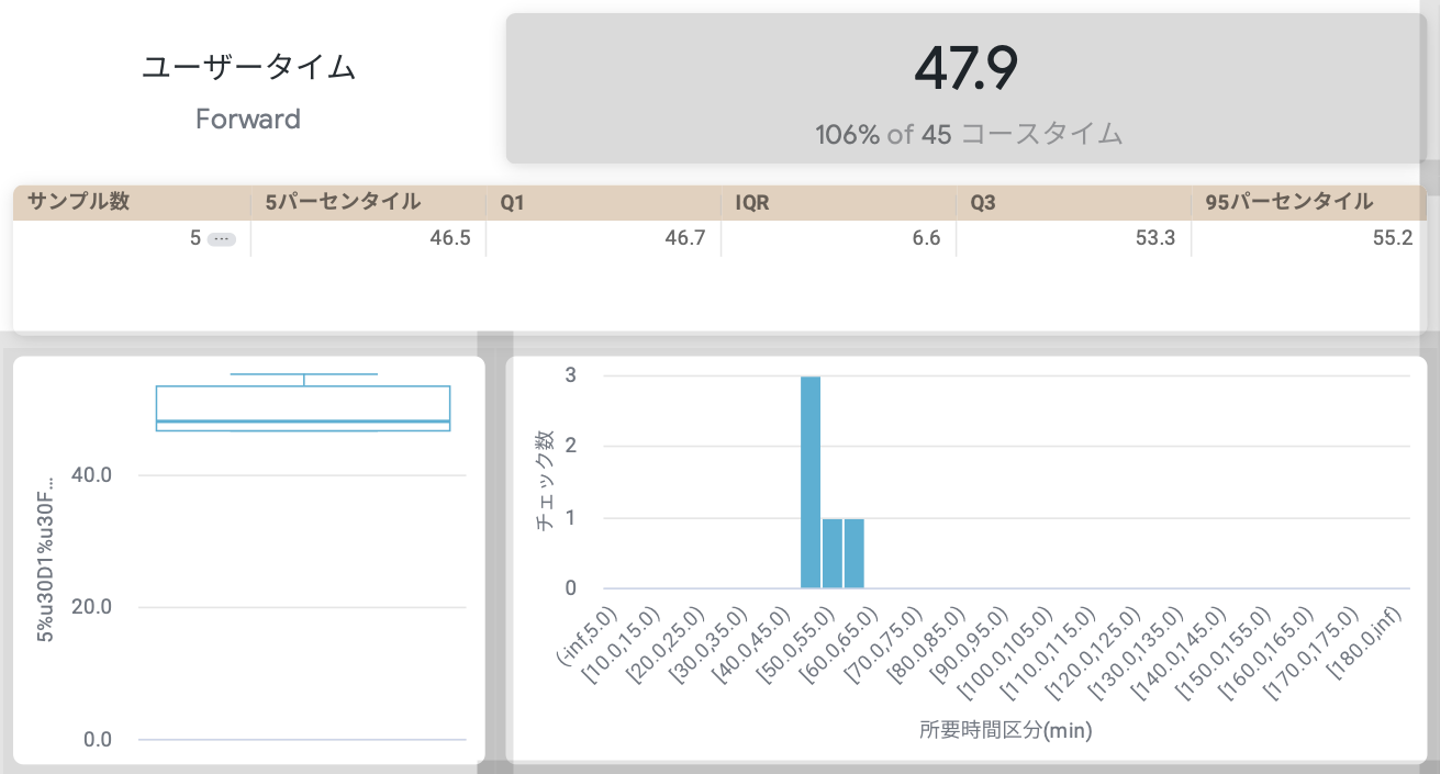Screen dimensions: 1440x774
Task: Select the tallest histogram bar with count 3
Action: pyautogui.click(x=811, y=482)
